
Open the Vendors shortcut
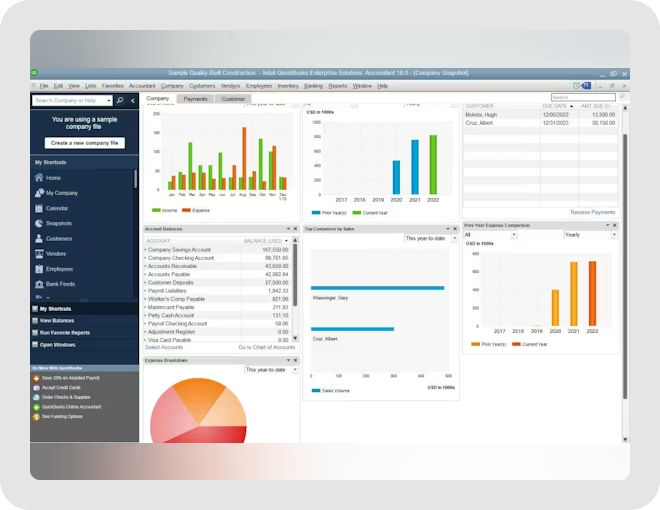50,253
